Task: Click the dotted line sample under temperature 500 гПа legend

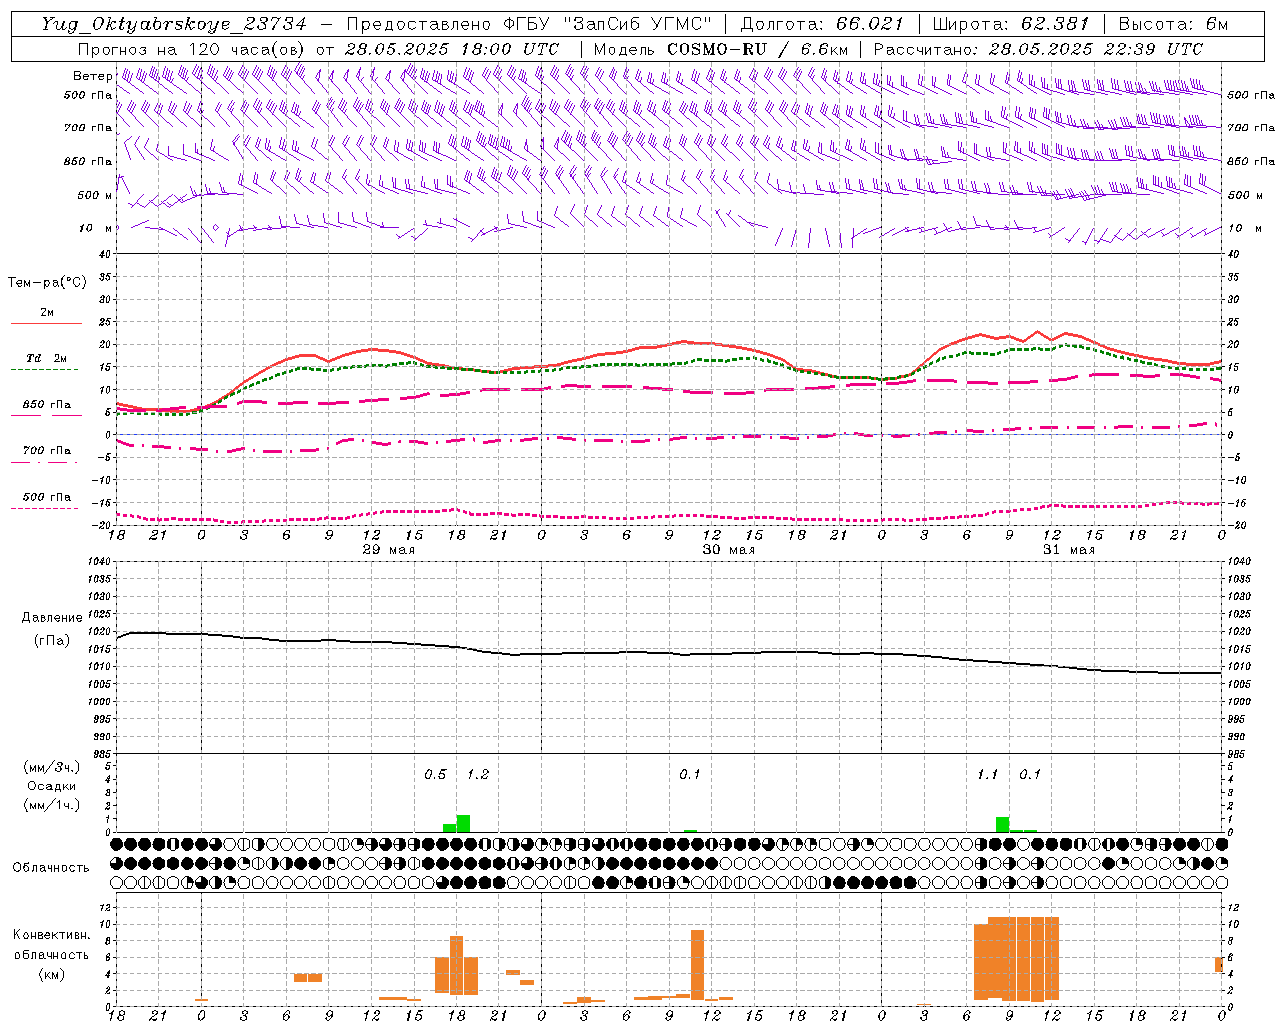Action: coord(44,508)
